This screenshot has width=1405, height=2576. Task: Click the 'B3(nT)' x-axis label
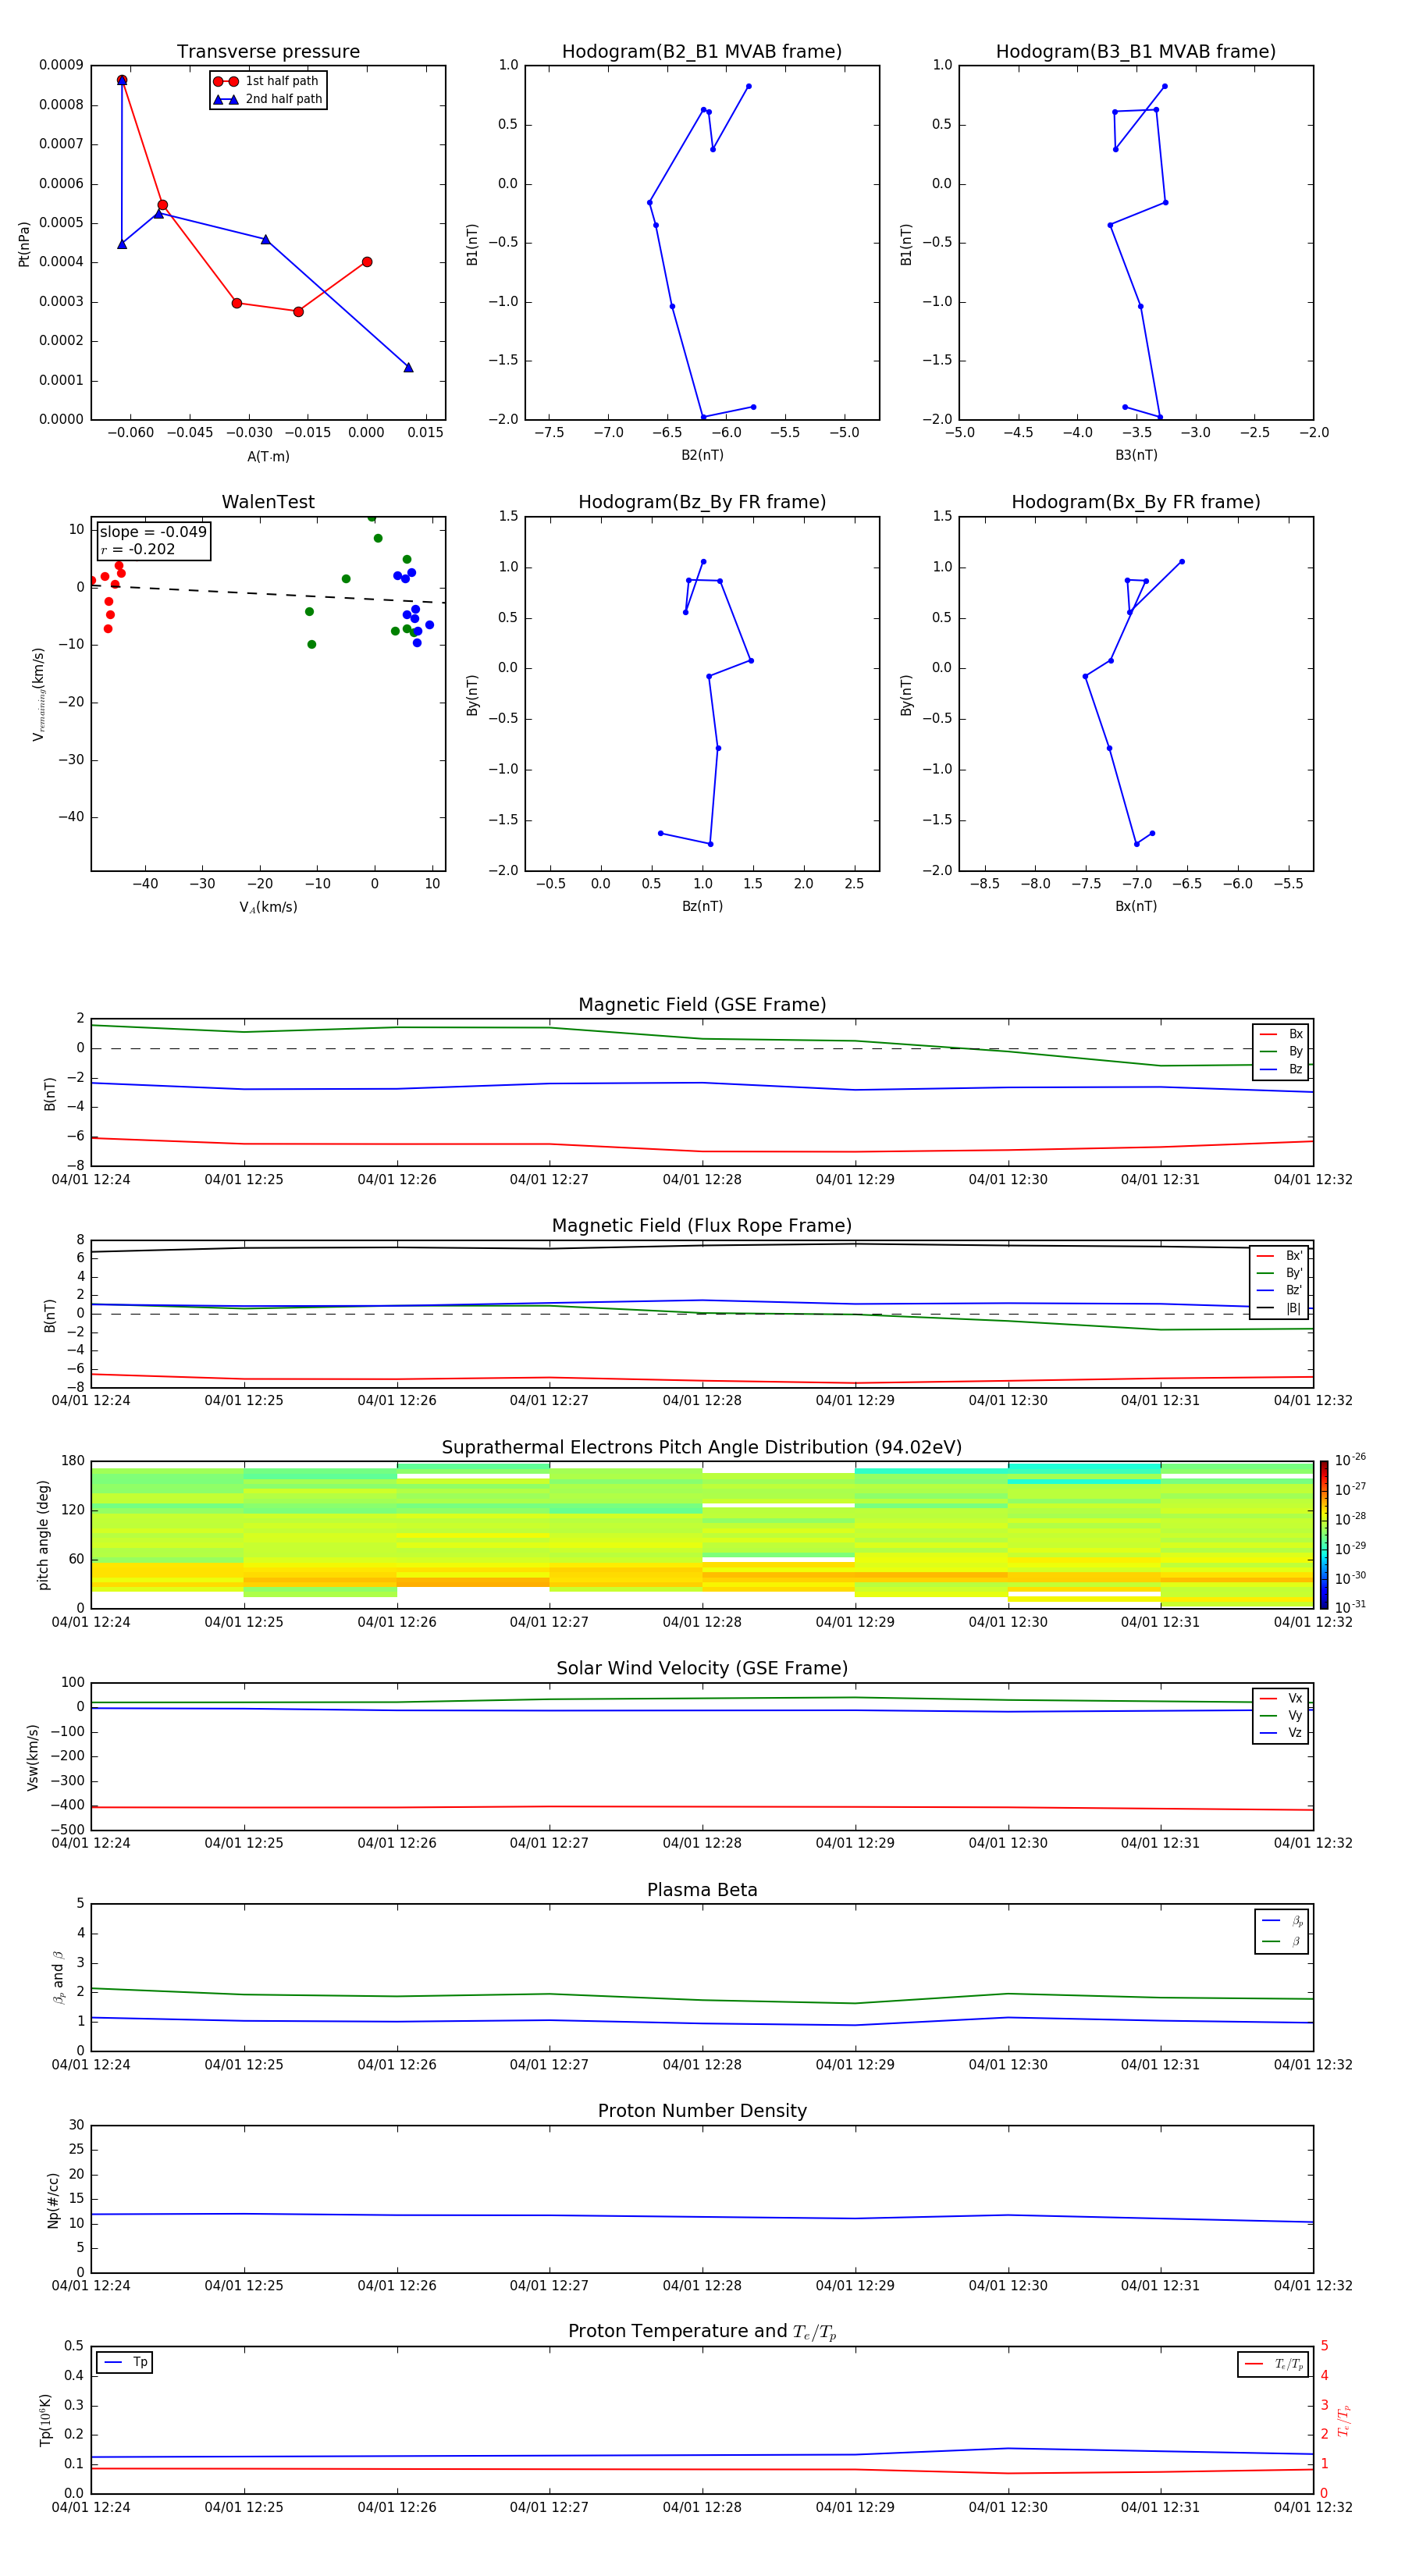click(1136, 455)
